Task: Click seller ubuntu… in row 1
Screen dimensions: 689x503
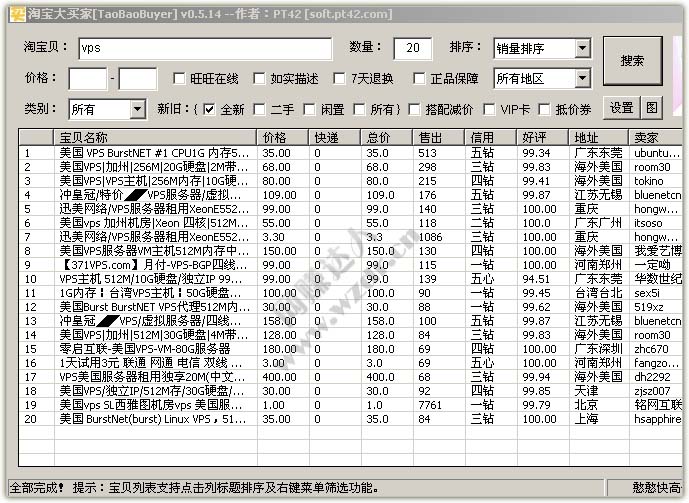Action: click(657, 153)
